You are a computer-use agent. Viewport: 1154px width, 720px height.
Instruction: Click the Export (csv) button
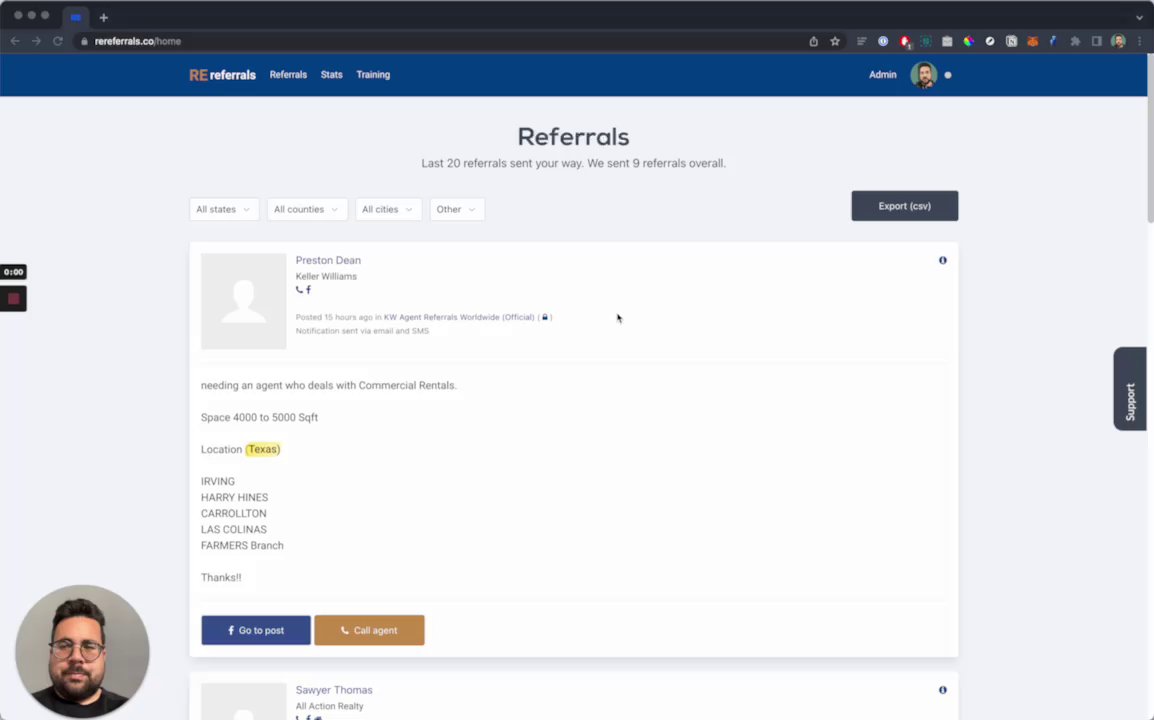point(905,206)
